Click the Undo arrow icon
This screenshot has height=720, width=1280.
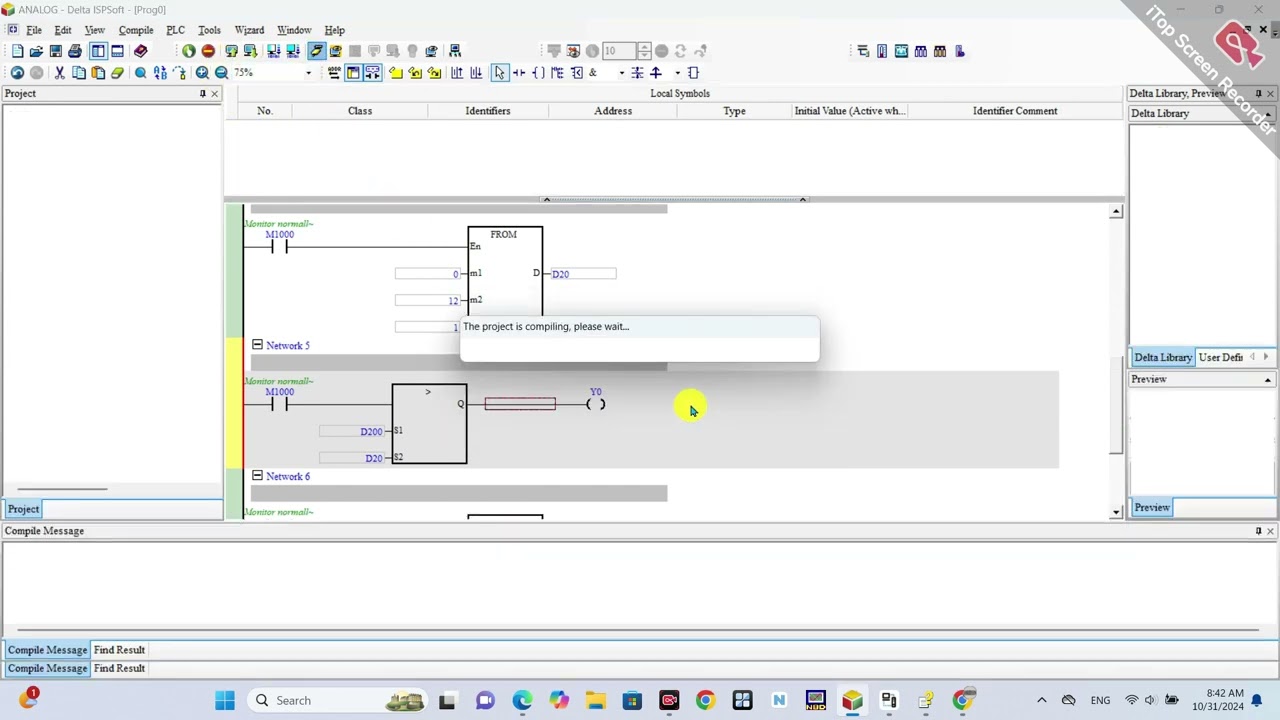17,73
